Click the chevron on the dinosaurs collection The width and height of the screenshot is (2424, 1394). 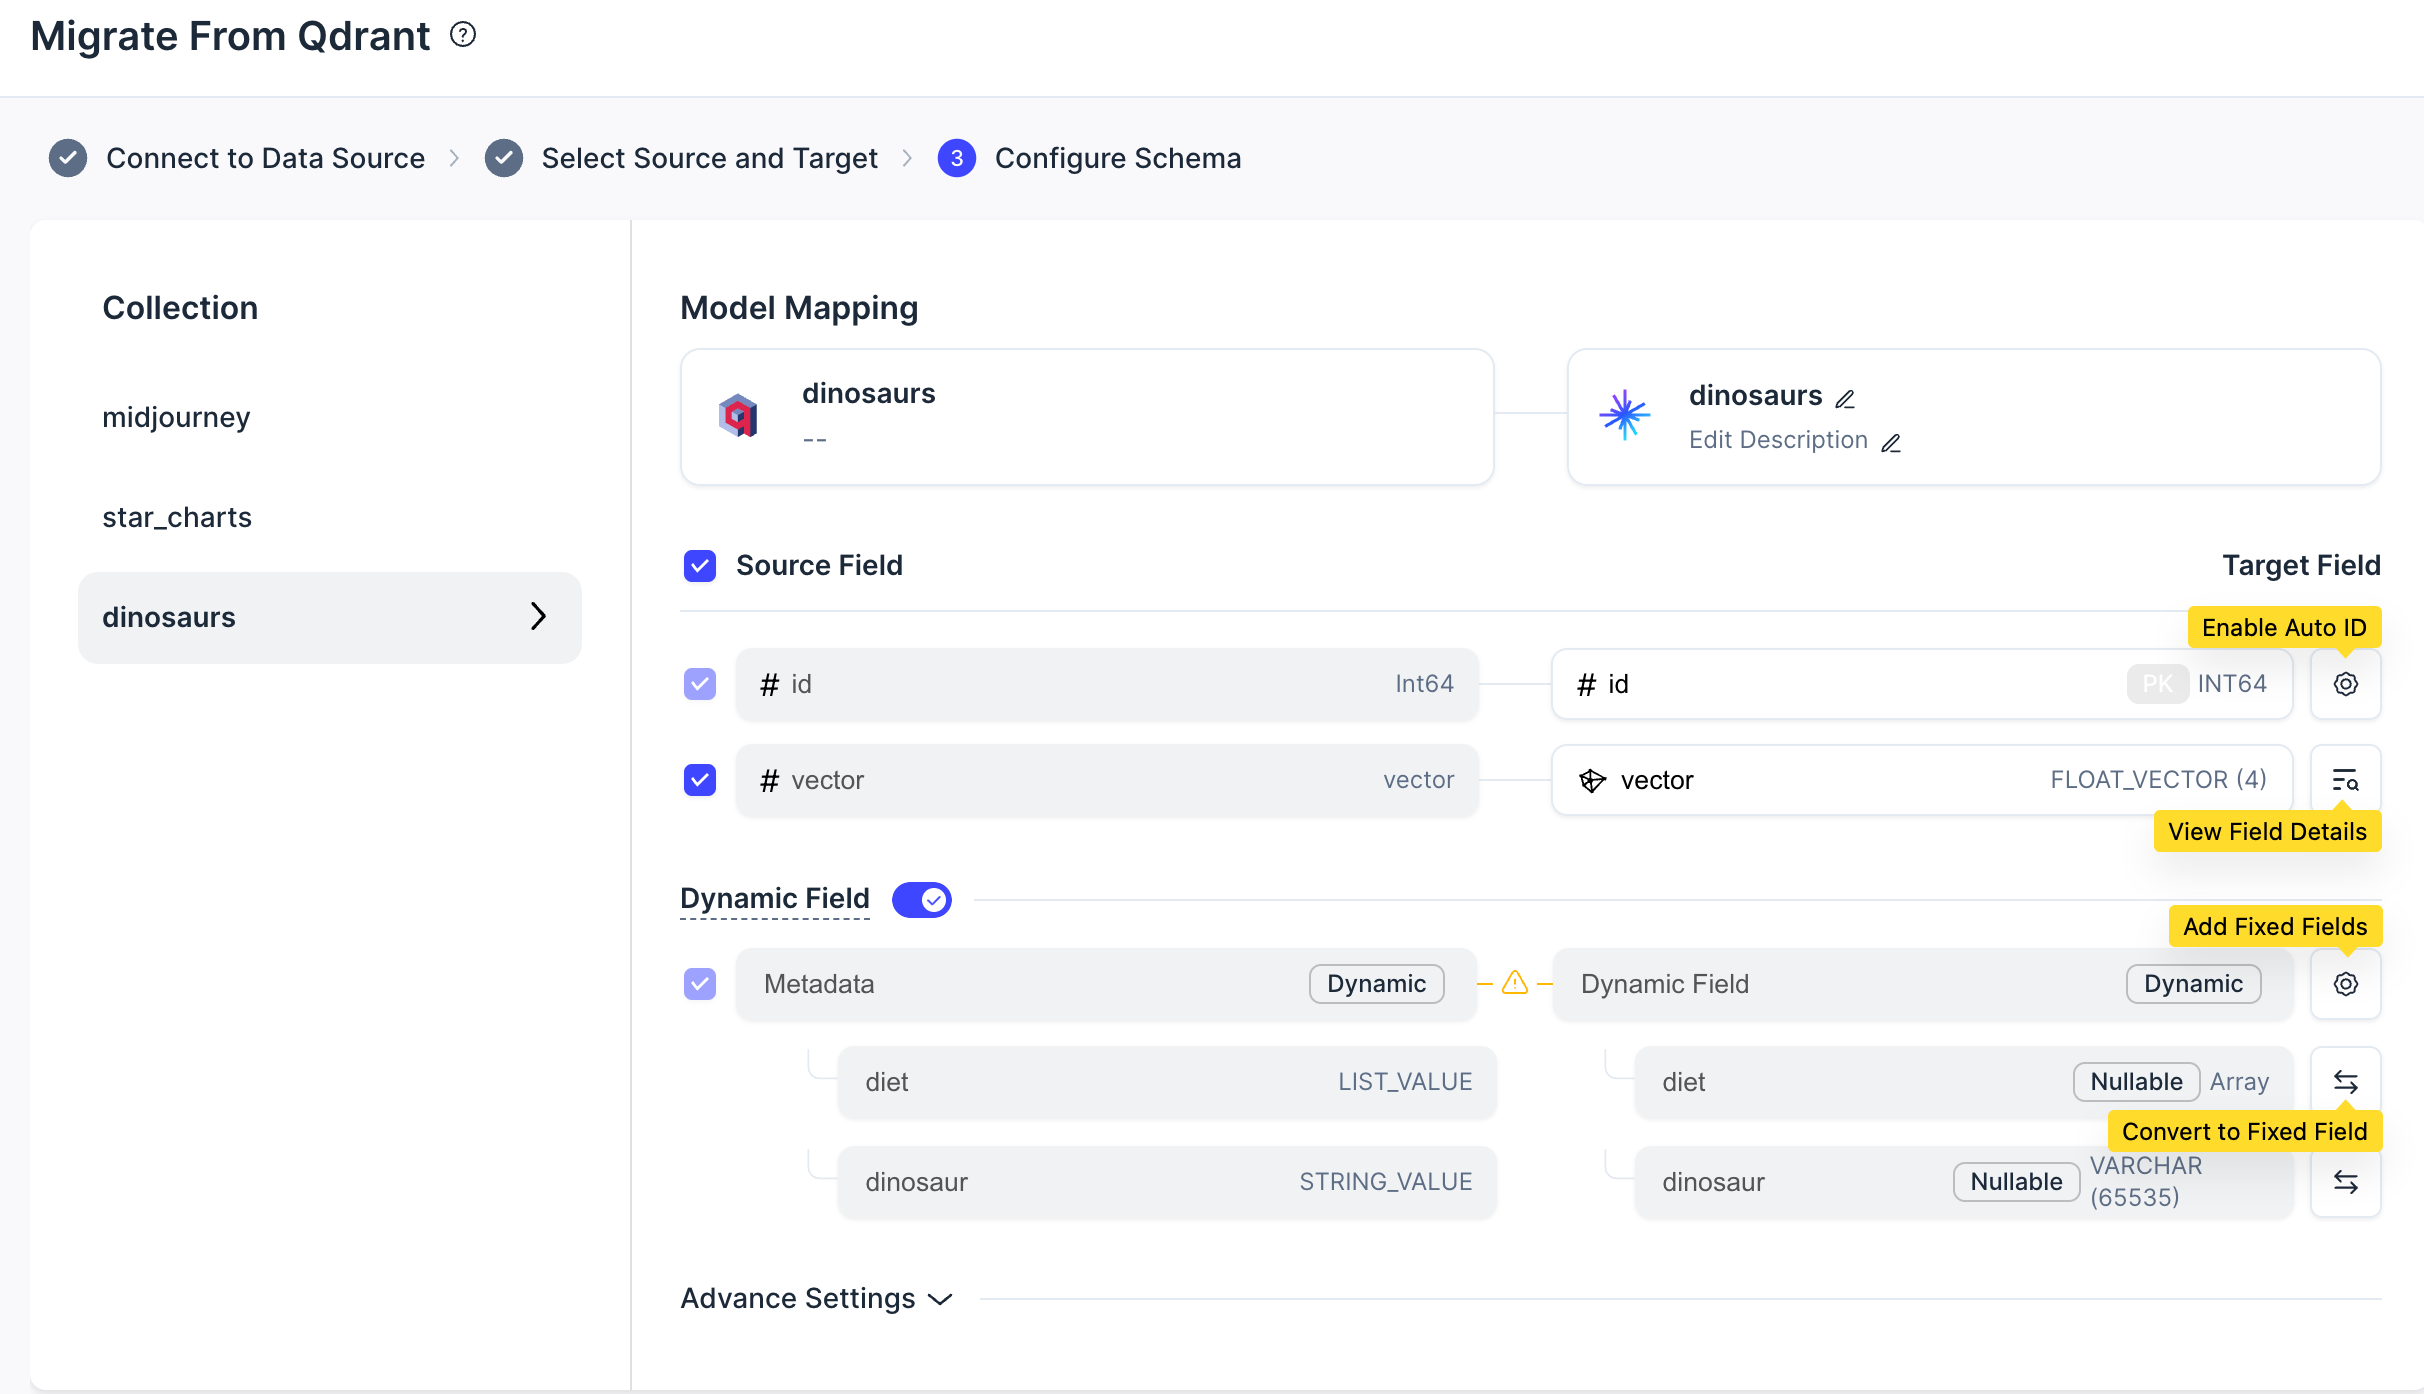[539, 616]
